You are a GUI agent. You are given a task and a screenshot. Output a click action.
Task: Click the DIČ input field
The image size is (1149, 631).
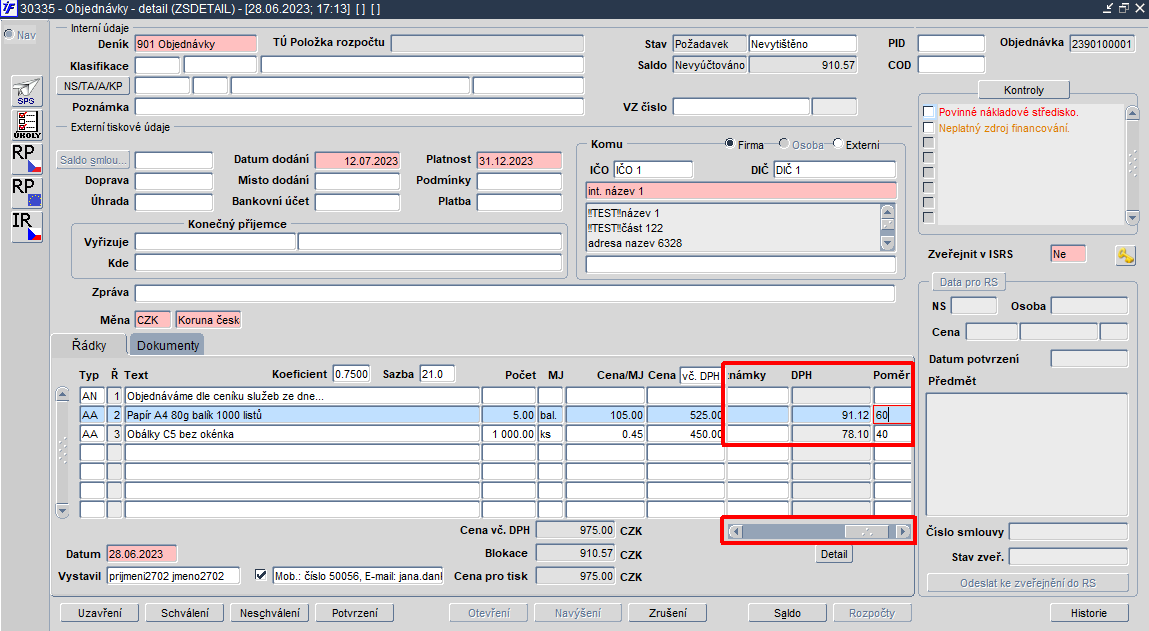pos(835,170)
